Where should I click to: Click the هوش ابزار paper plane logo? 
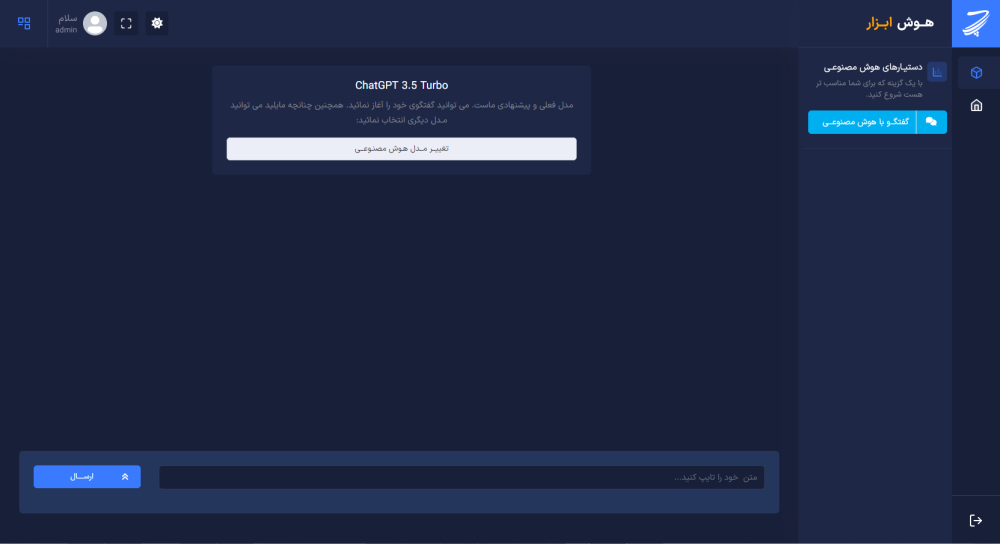[976, 24]
